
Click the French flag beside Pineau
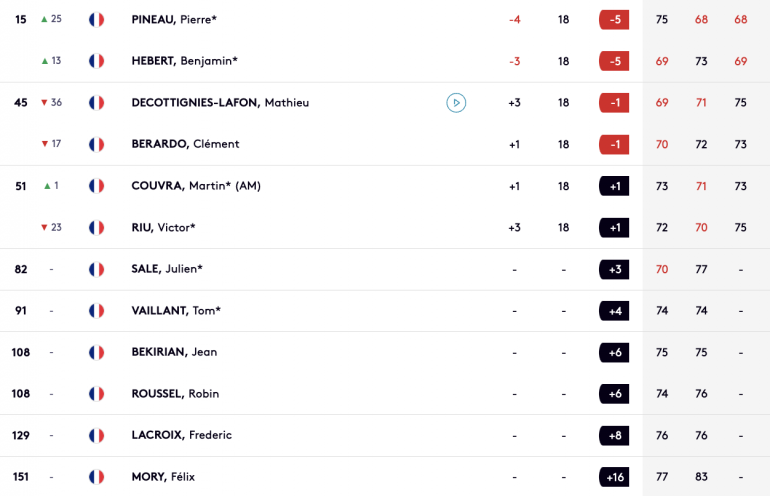96,20
